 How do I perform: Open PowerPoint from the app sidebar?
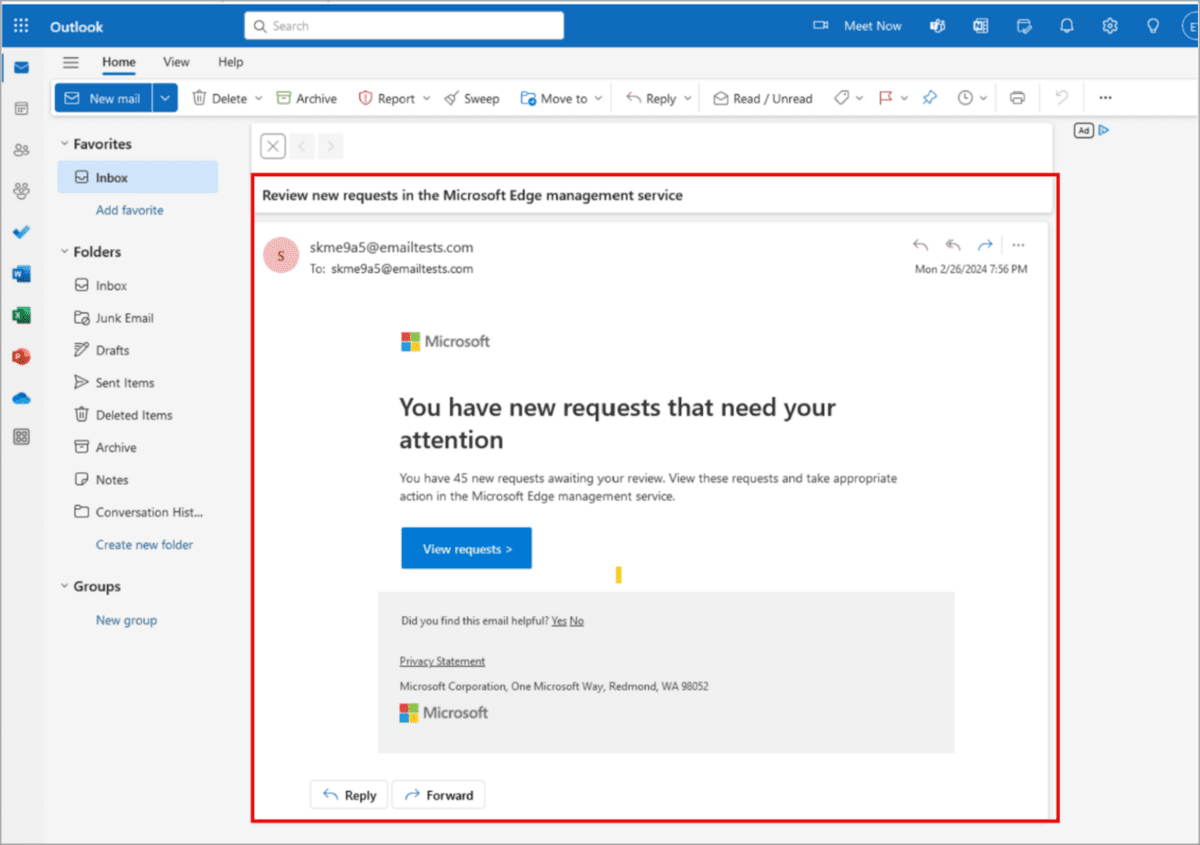tap(22, 356)
